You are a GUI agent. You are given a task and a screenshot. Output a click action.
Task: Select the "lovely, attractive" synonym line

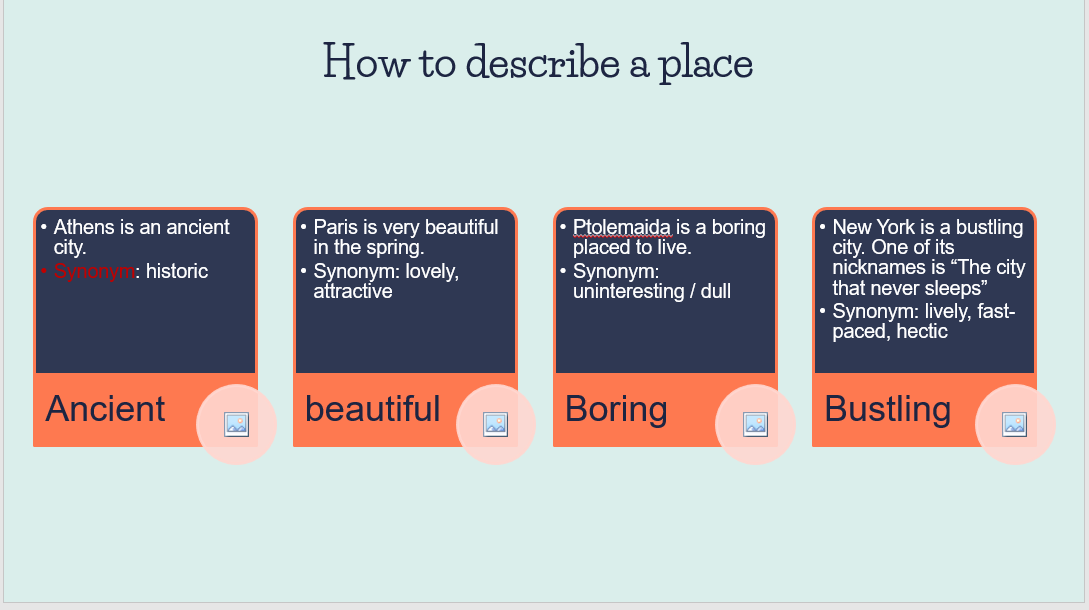[386, 281]
